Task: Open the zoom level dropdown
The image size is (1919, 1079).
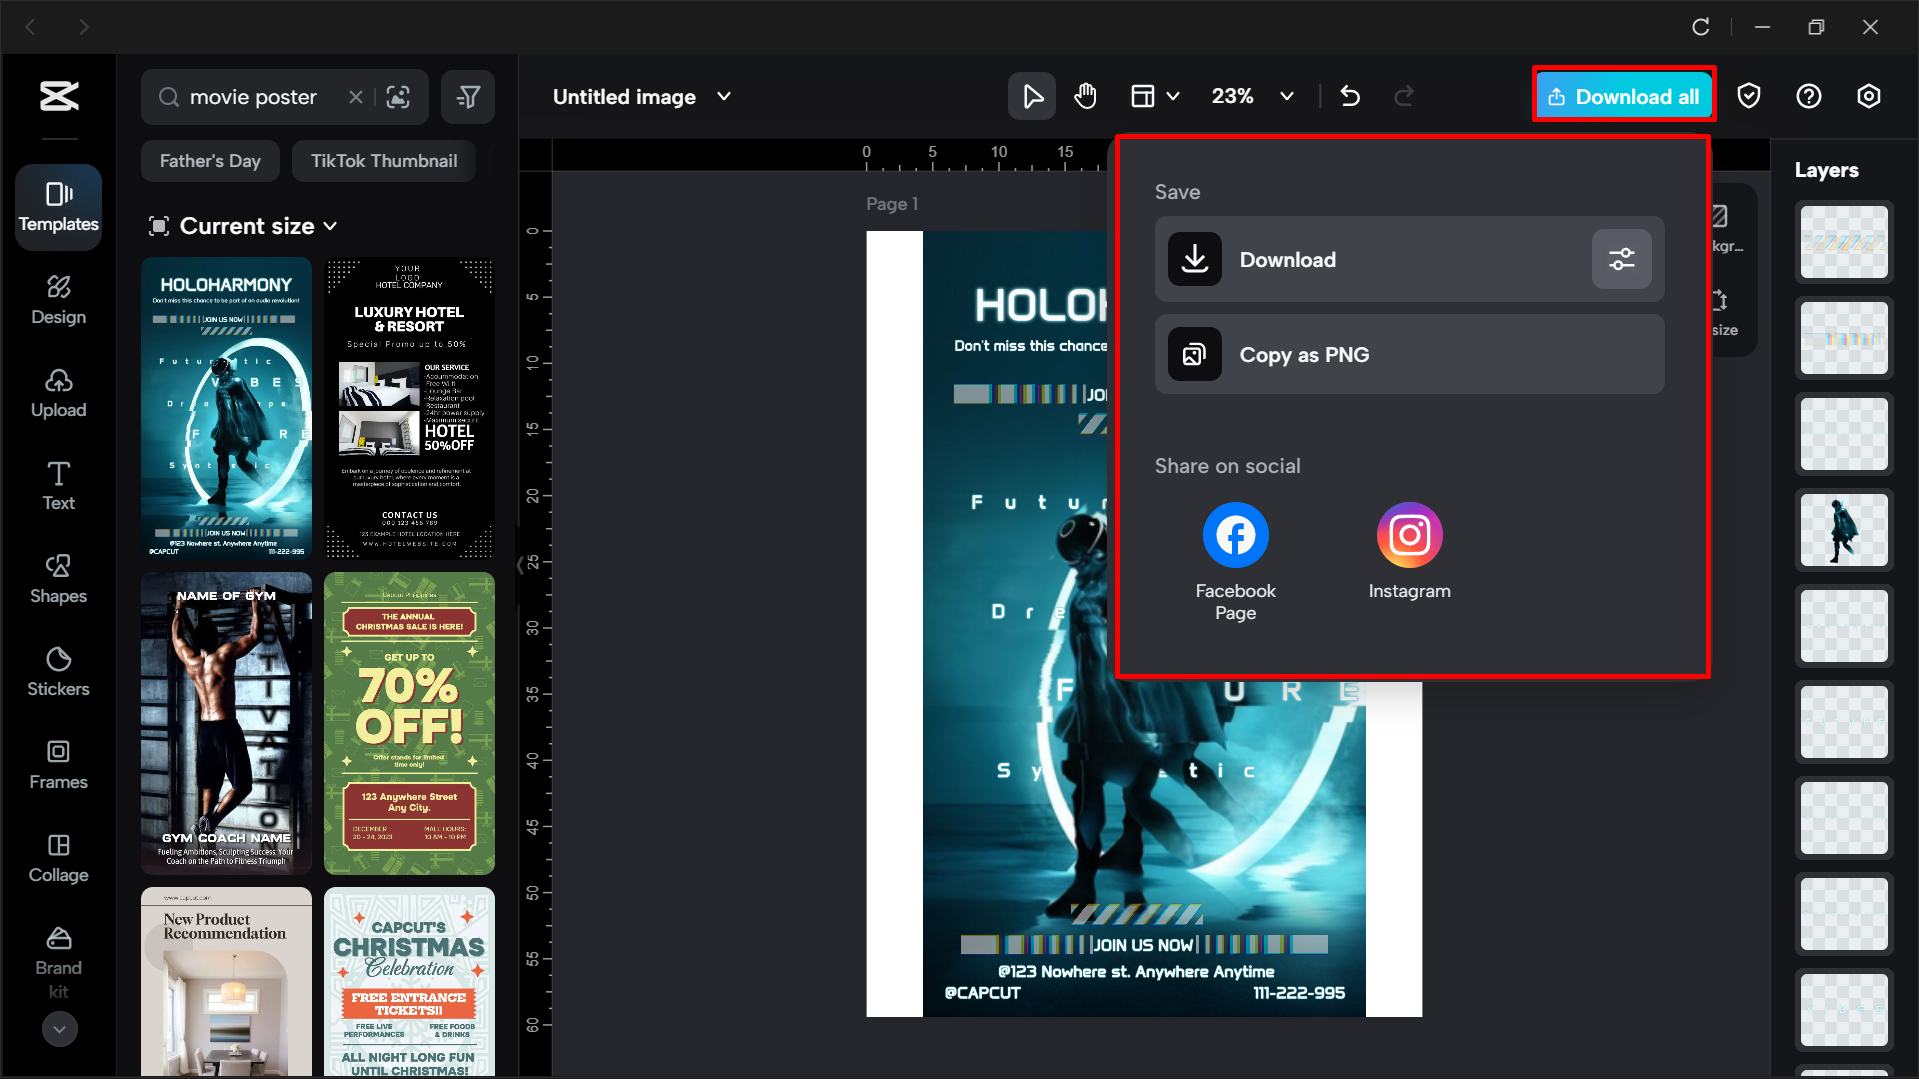Action: coord(1286,96)
